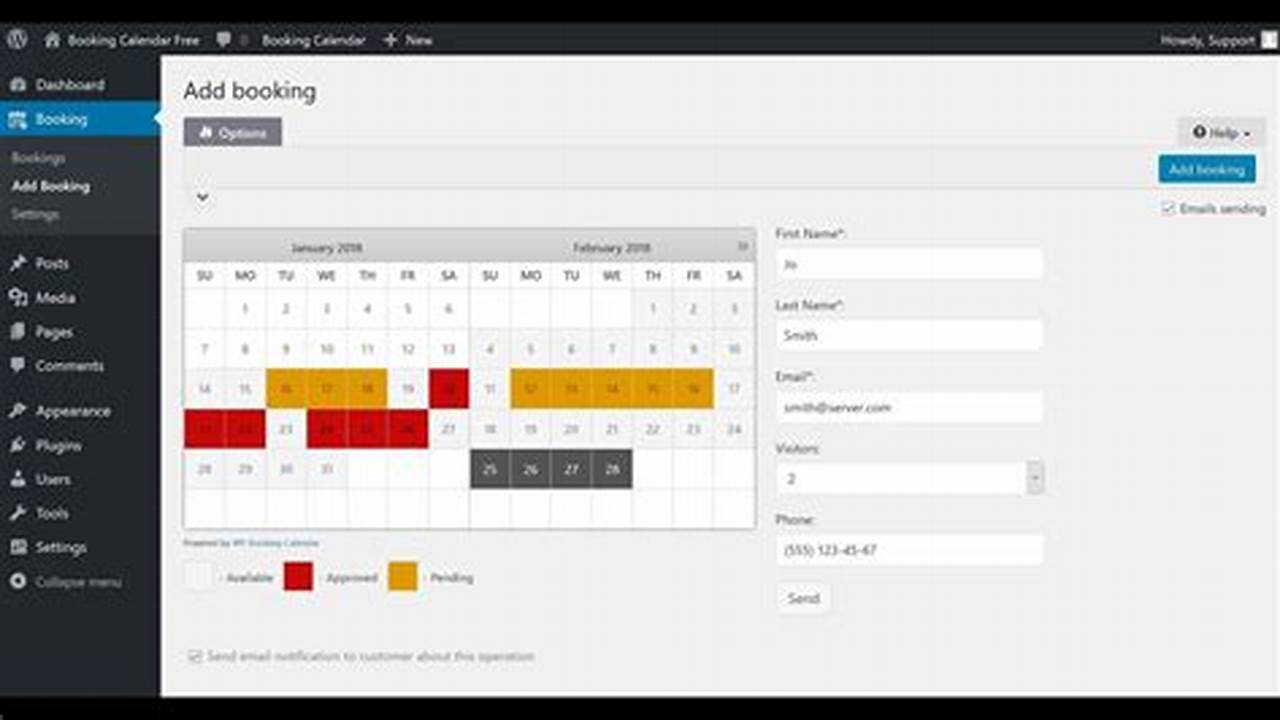This screenshot has width=1280, height=720.
Task: Click the home icon for Booking Calendar Free
Action: click(x=53, y=40)
